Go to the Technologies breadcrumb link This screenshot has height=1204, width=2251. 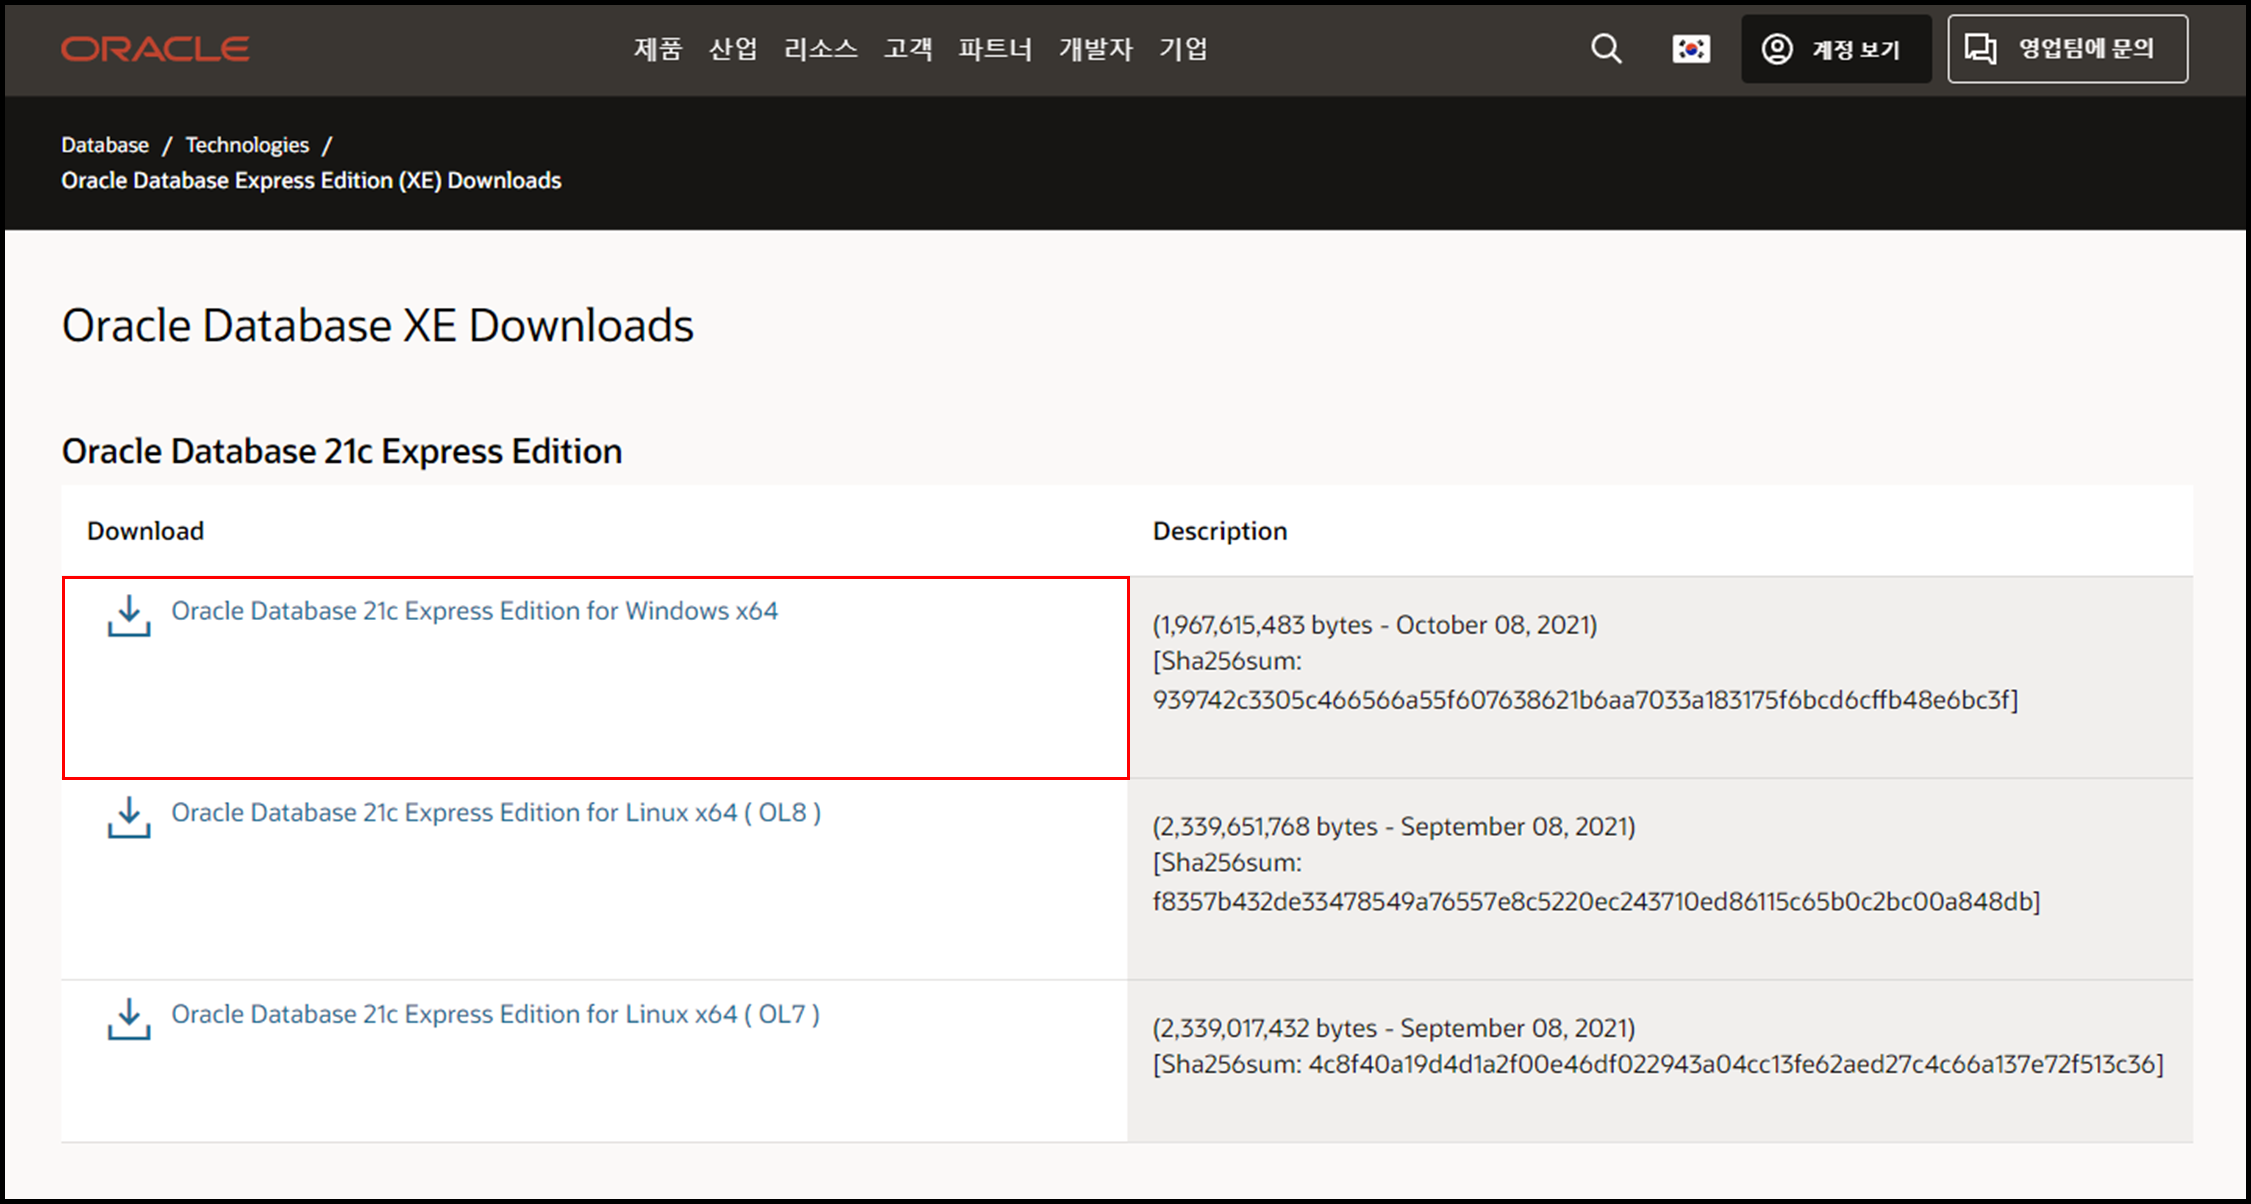click(247, 145)
